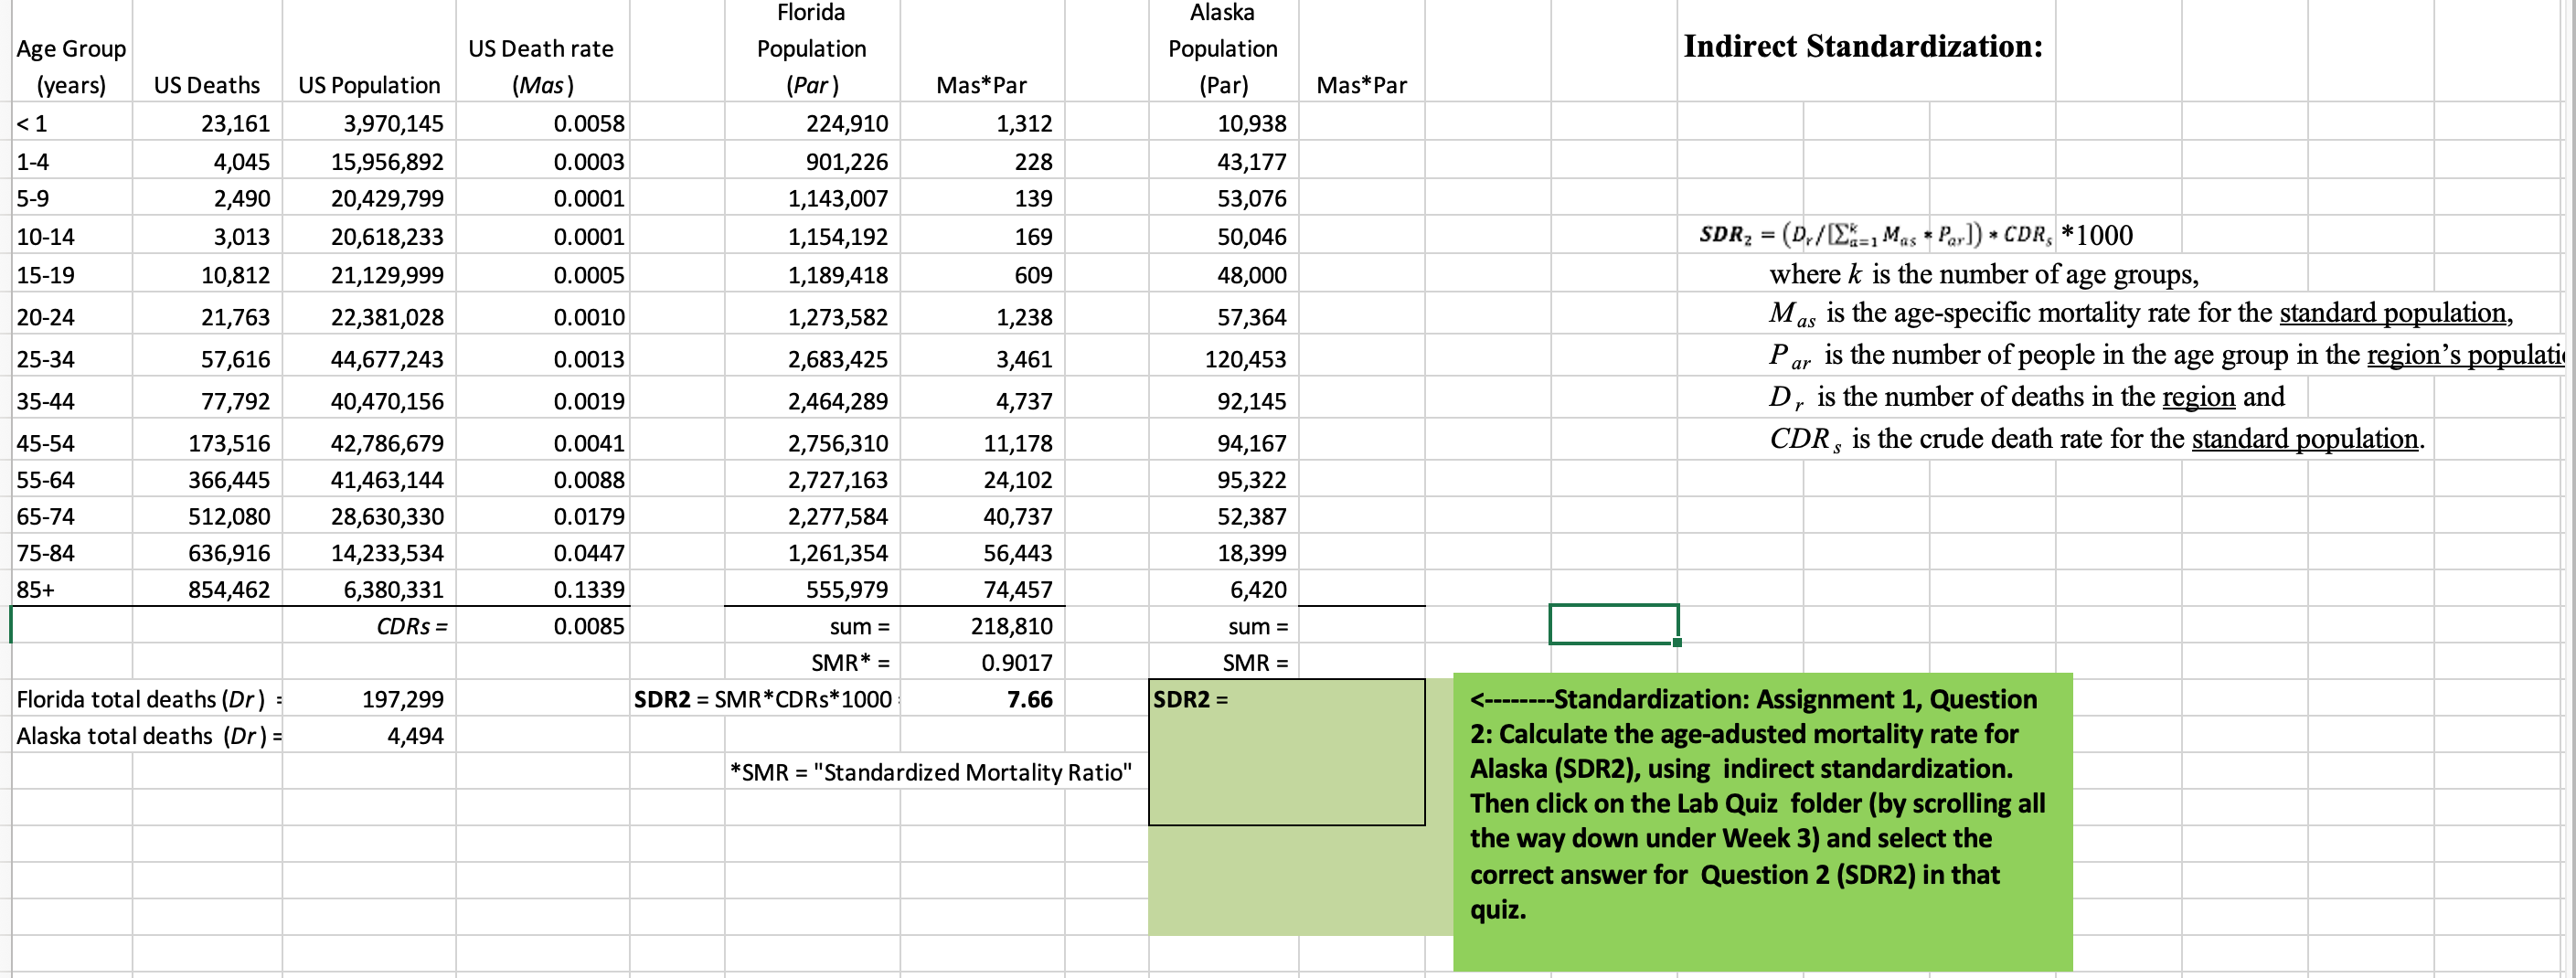Click the empty Mas*Par cell beside Alaska 10,938
Screen dimensions: 2576x978
point(1360,123)
